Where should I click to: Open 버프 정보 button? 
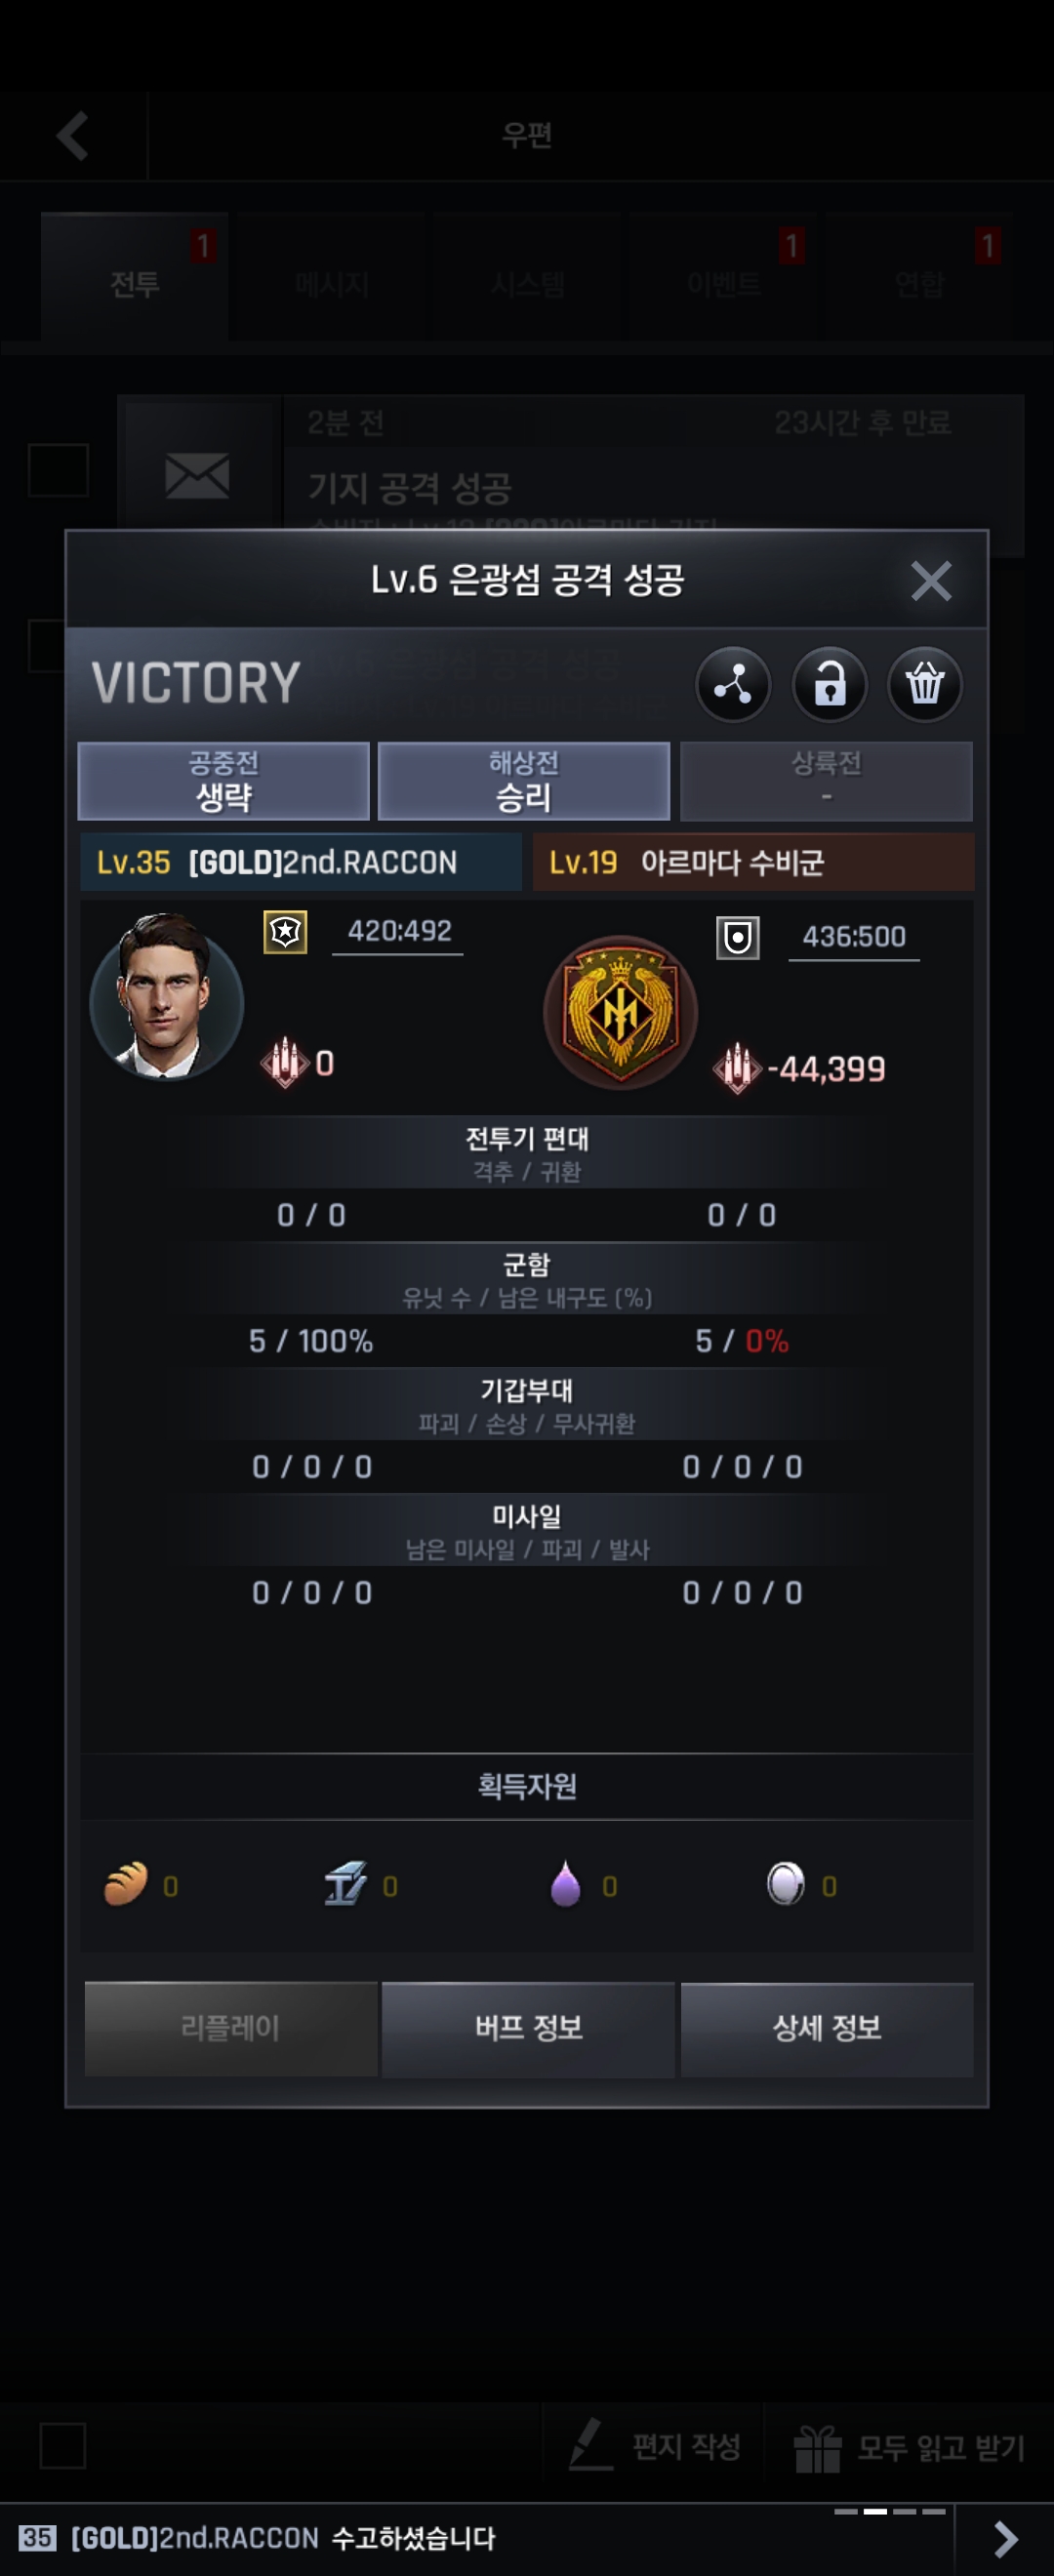[528, 2028]
